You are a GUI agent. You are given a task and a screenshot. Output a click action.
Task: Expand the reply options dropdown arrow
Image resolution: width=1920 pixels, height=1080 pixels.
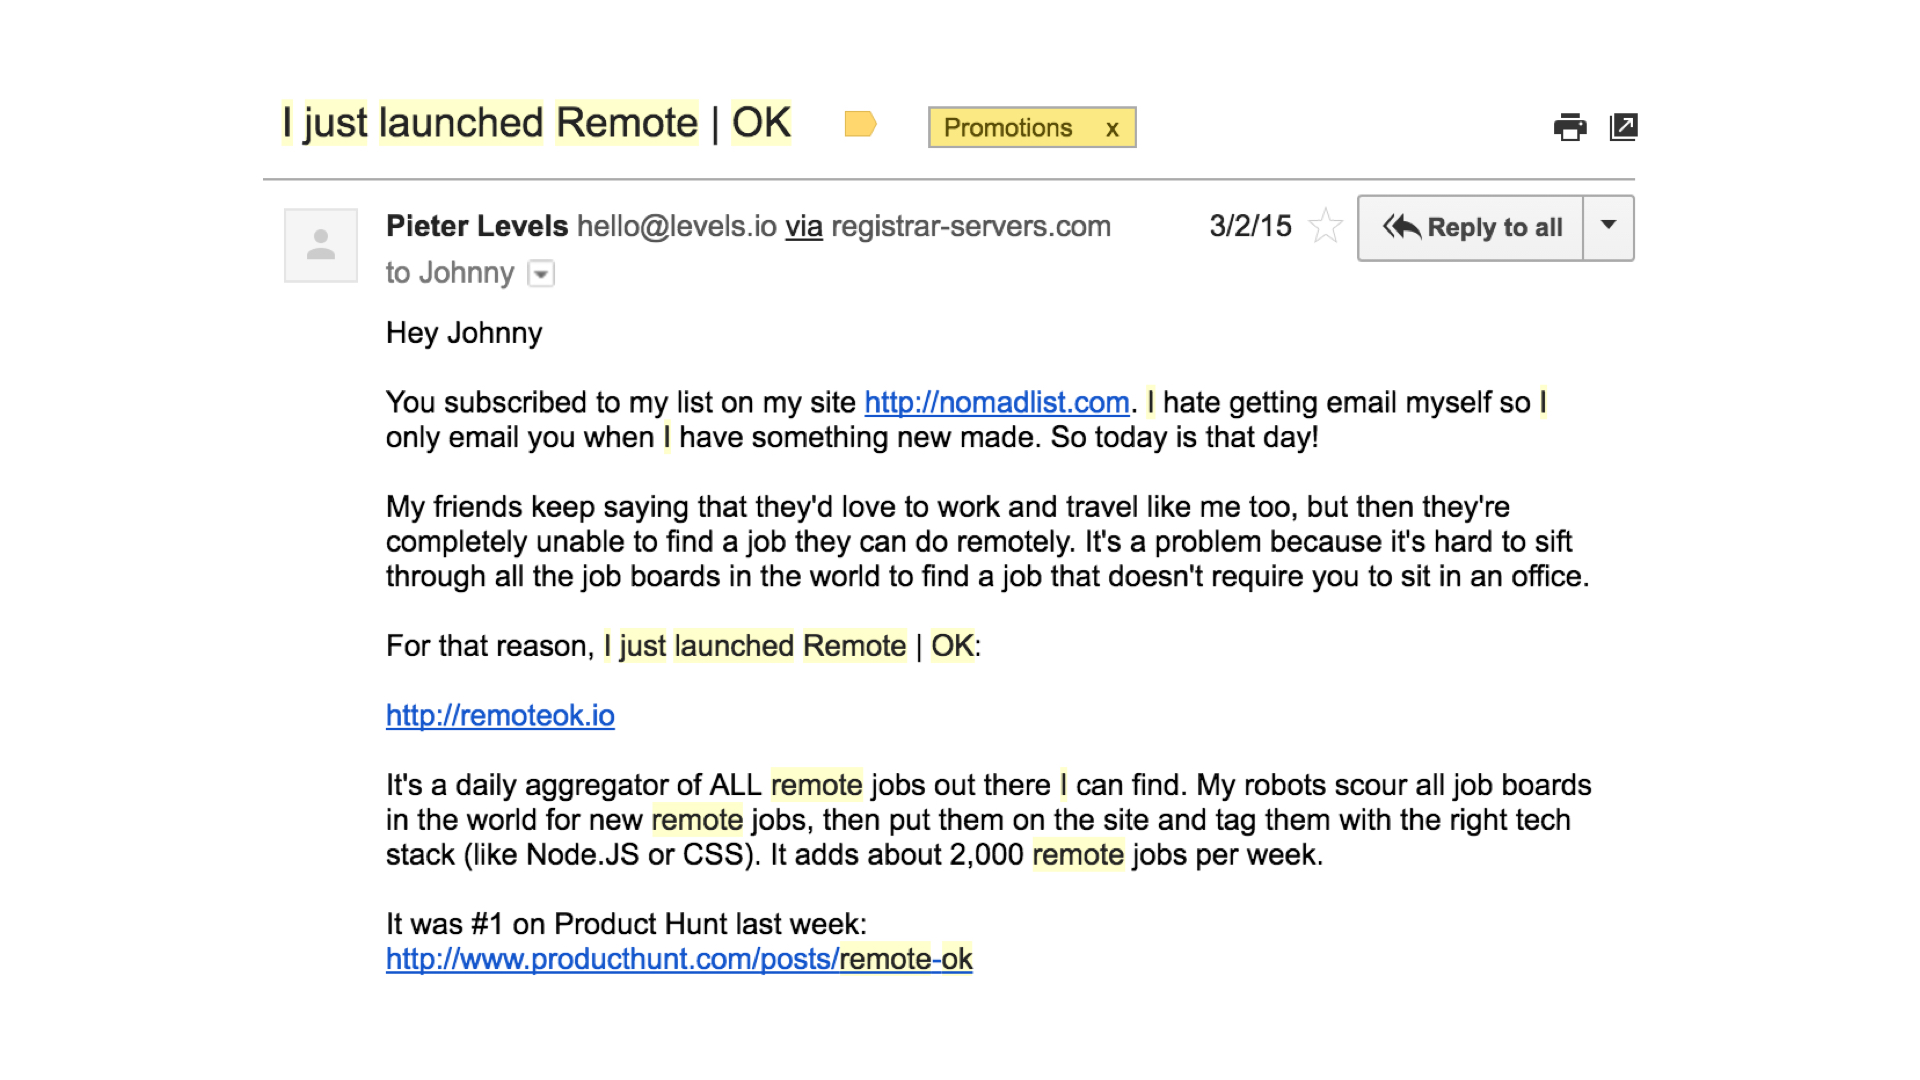pyautogui.click(x=1608, y=228)
